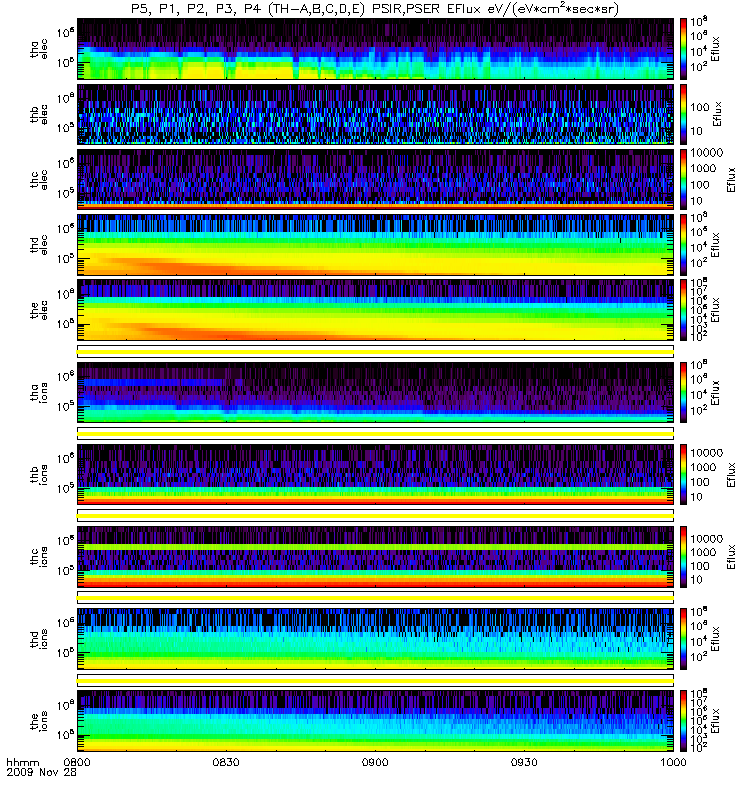750x800 pixels.
Task: Click the 'hhmm' axis unit label
Action: (22, 763)
